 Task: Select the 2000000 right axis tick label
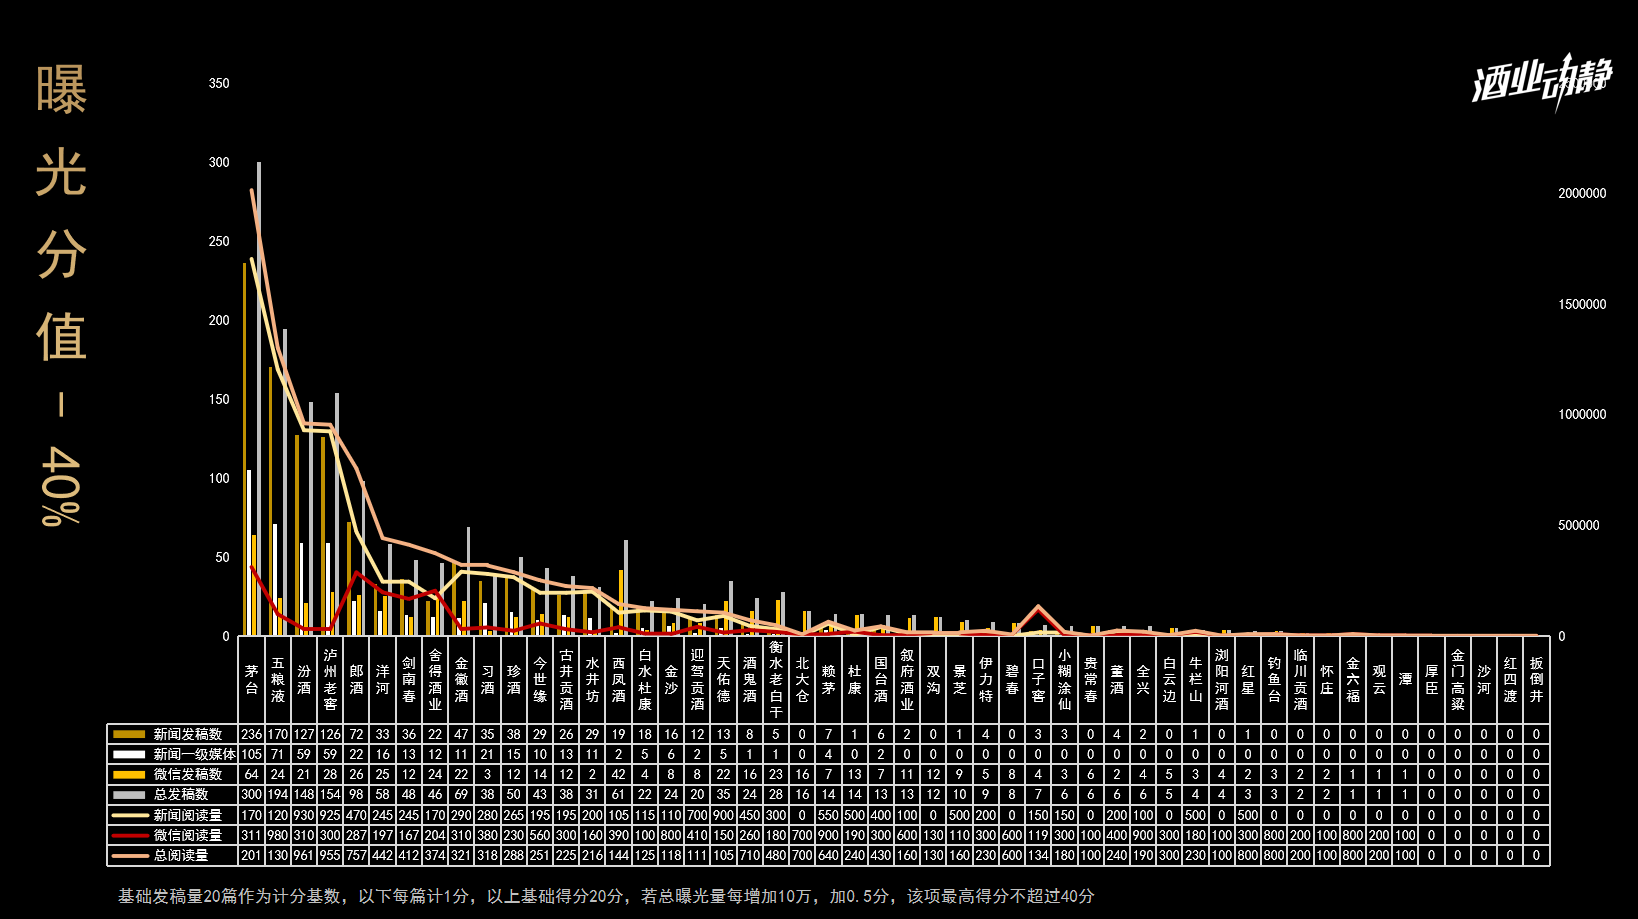tap(1581, 194)
